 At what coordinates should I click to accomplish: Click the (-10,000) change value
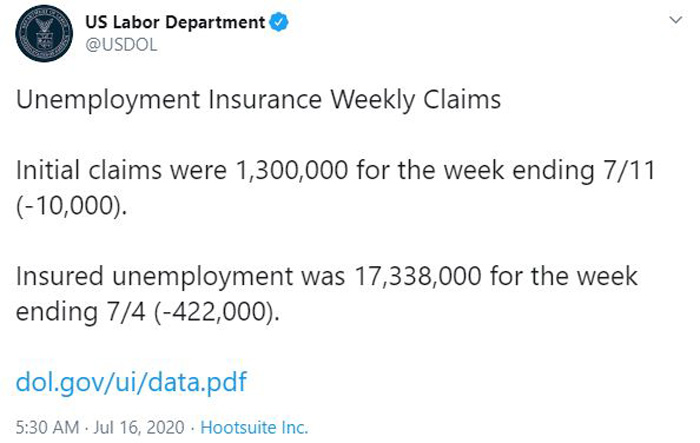click(x=71, y=206)
